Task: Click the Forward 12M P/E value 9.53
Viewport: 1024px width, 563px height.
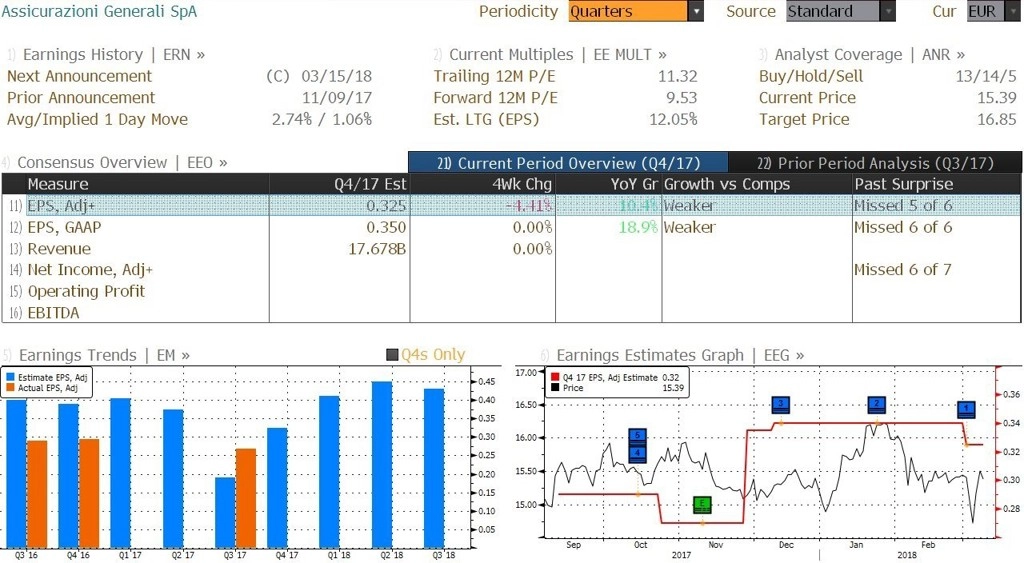Action: (x=681, y=98)
